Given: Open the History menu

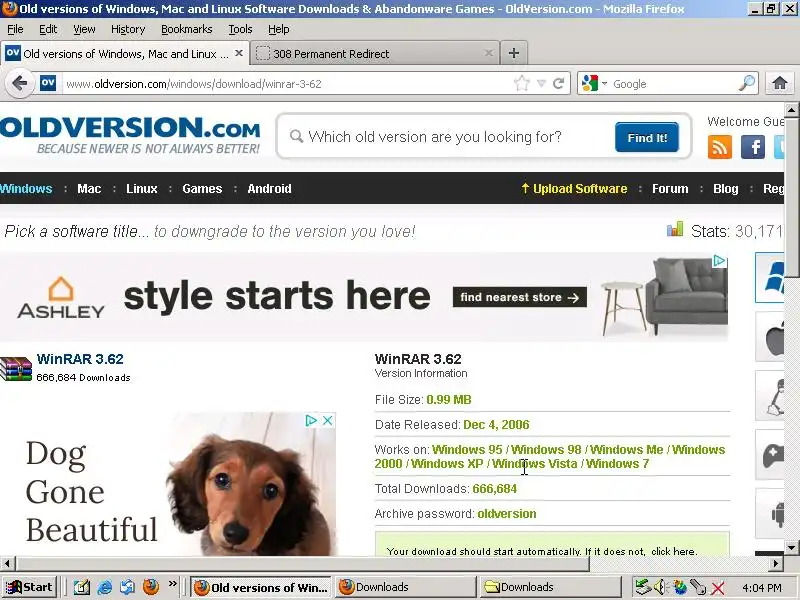Looking at the screenshot, I should [128, 30].
